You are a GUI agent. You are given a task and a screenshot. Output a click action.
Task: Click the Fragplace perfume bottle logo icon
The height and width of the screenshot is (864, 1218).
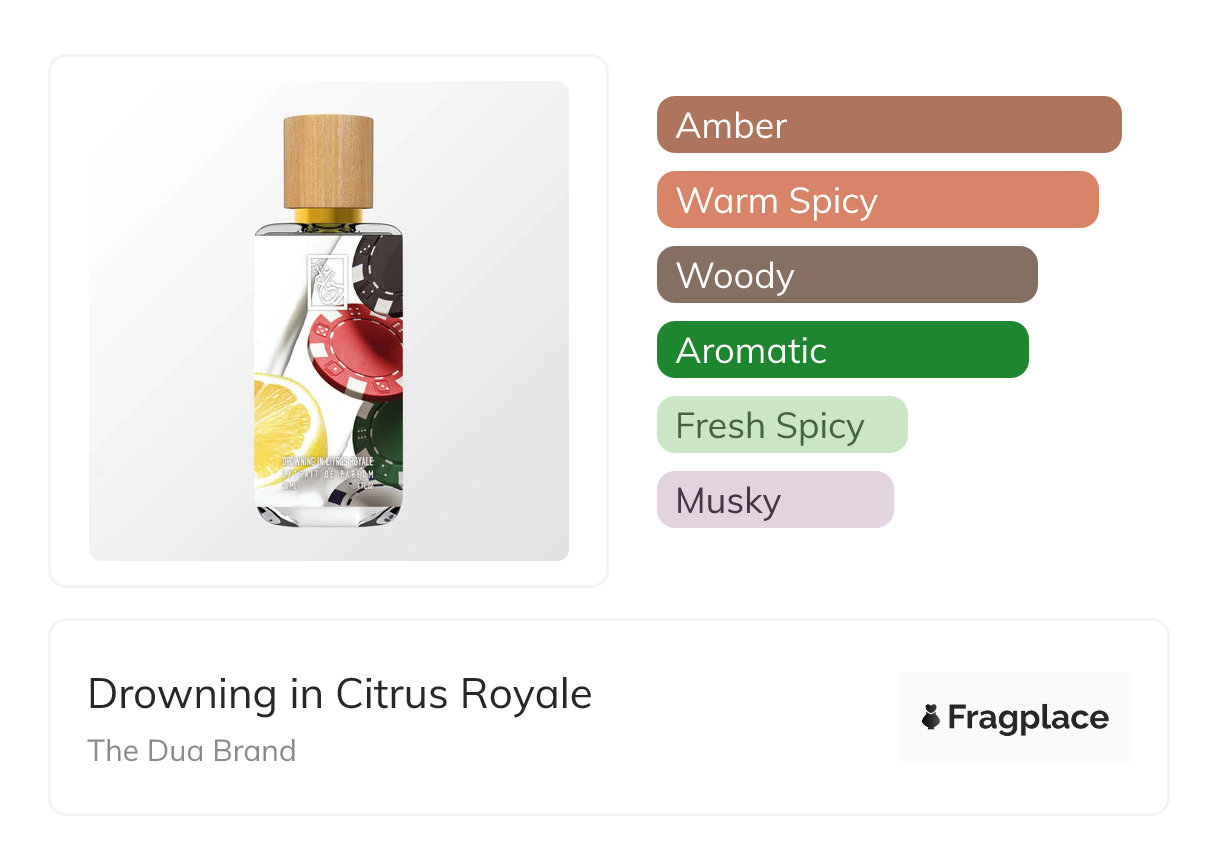coord(931,717)
